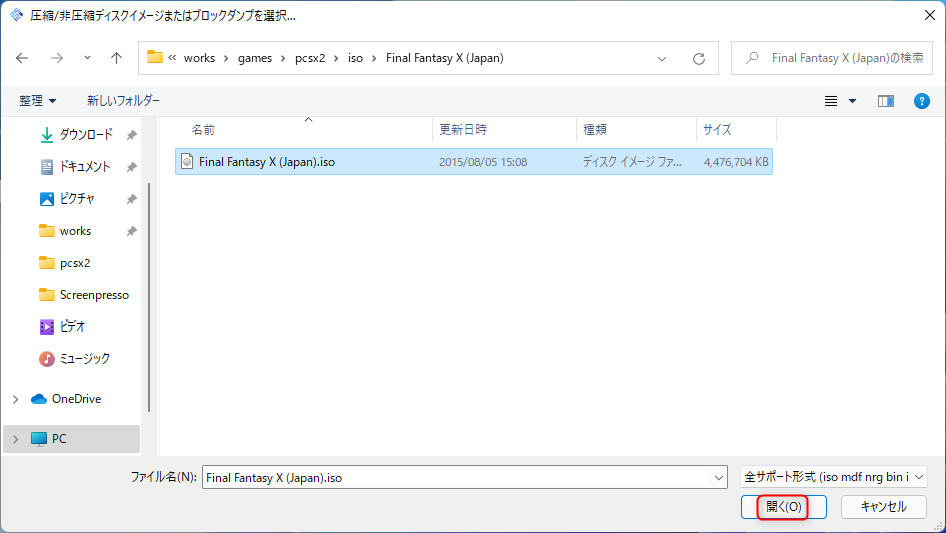The image size is (946, 533).
Task: Unpin ドキュメント using its pin icon
Action: (x=131, y=167)
